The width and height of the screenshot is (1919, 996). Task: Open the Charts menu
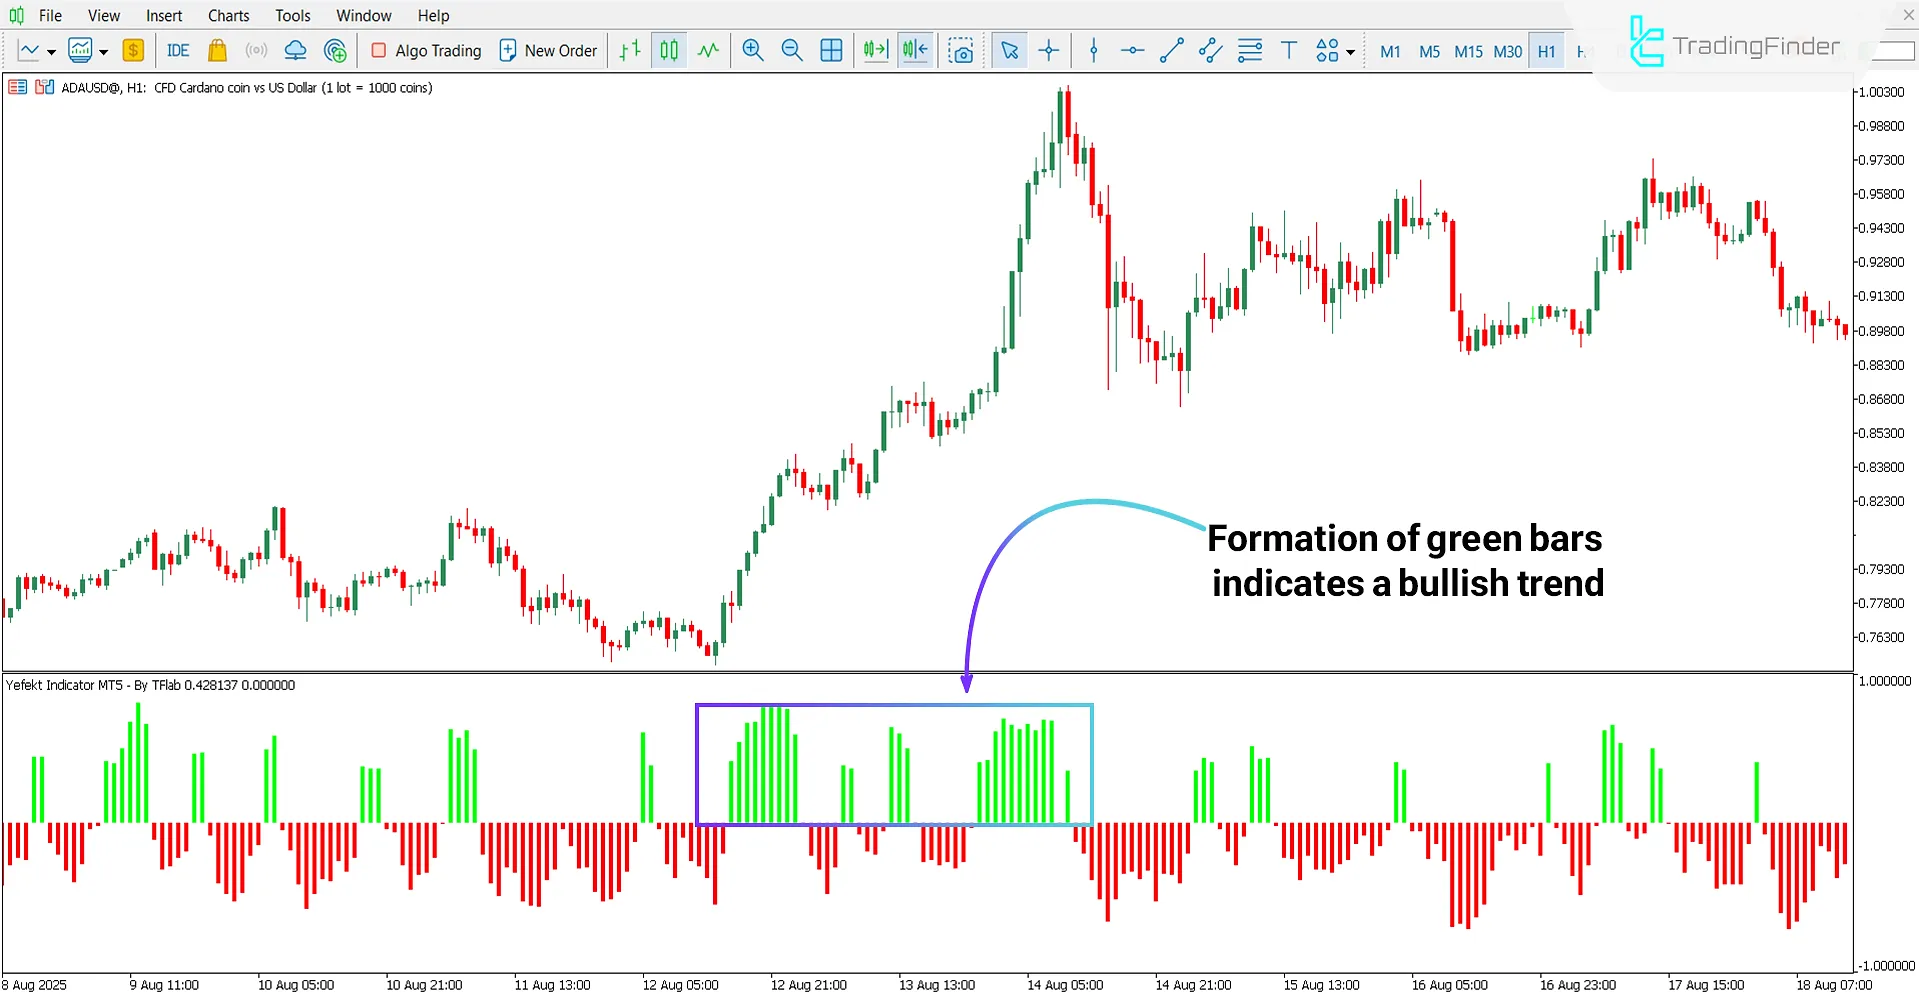[228, 15]
